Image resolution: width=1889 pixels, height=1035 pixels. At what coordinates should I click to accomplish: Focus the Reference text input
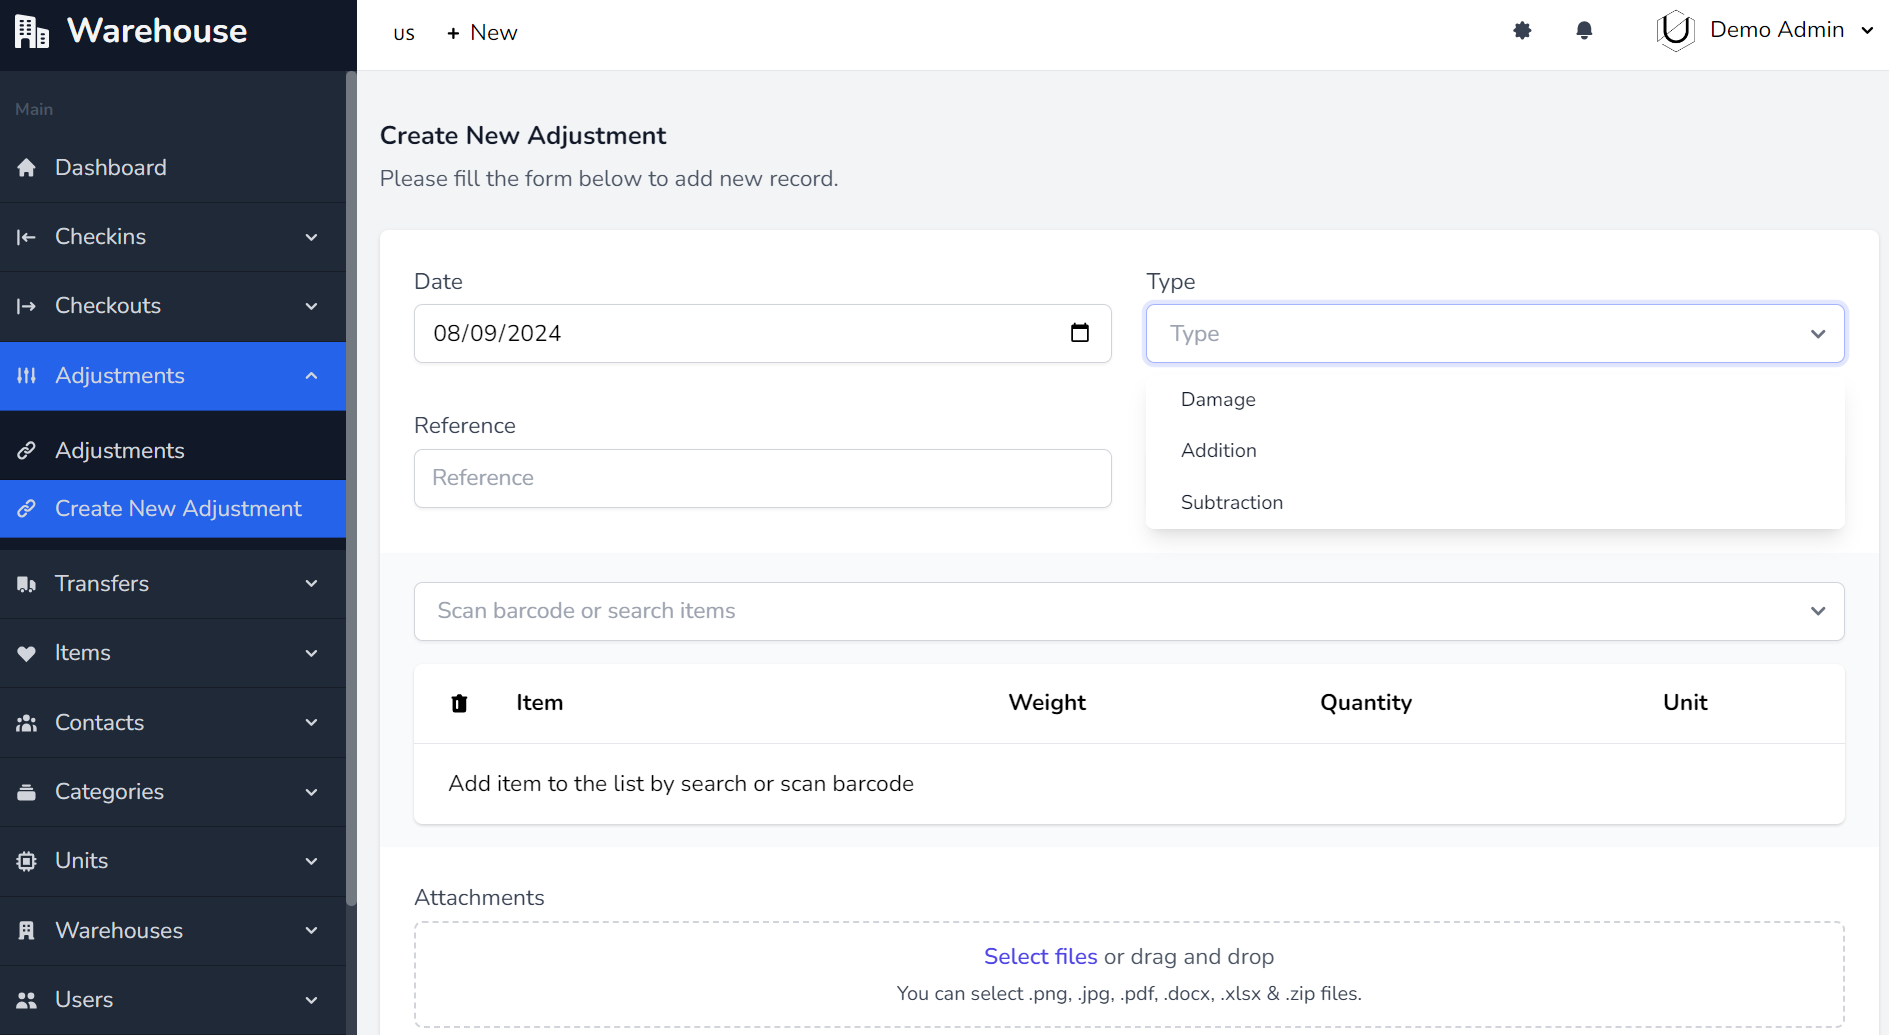[762, 478]
